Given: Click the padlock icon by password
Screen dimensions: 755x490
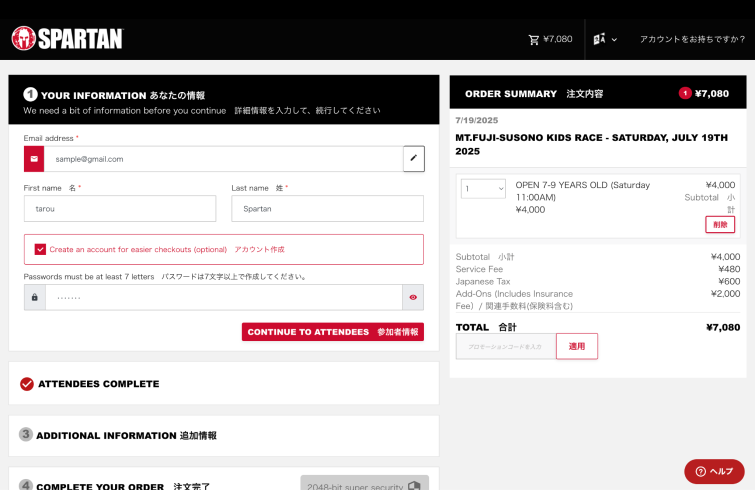Looking at the screenshot, I should pyautogui.click(x=35, y=297).
